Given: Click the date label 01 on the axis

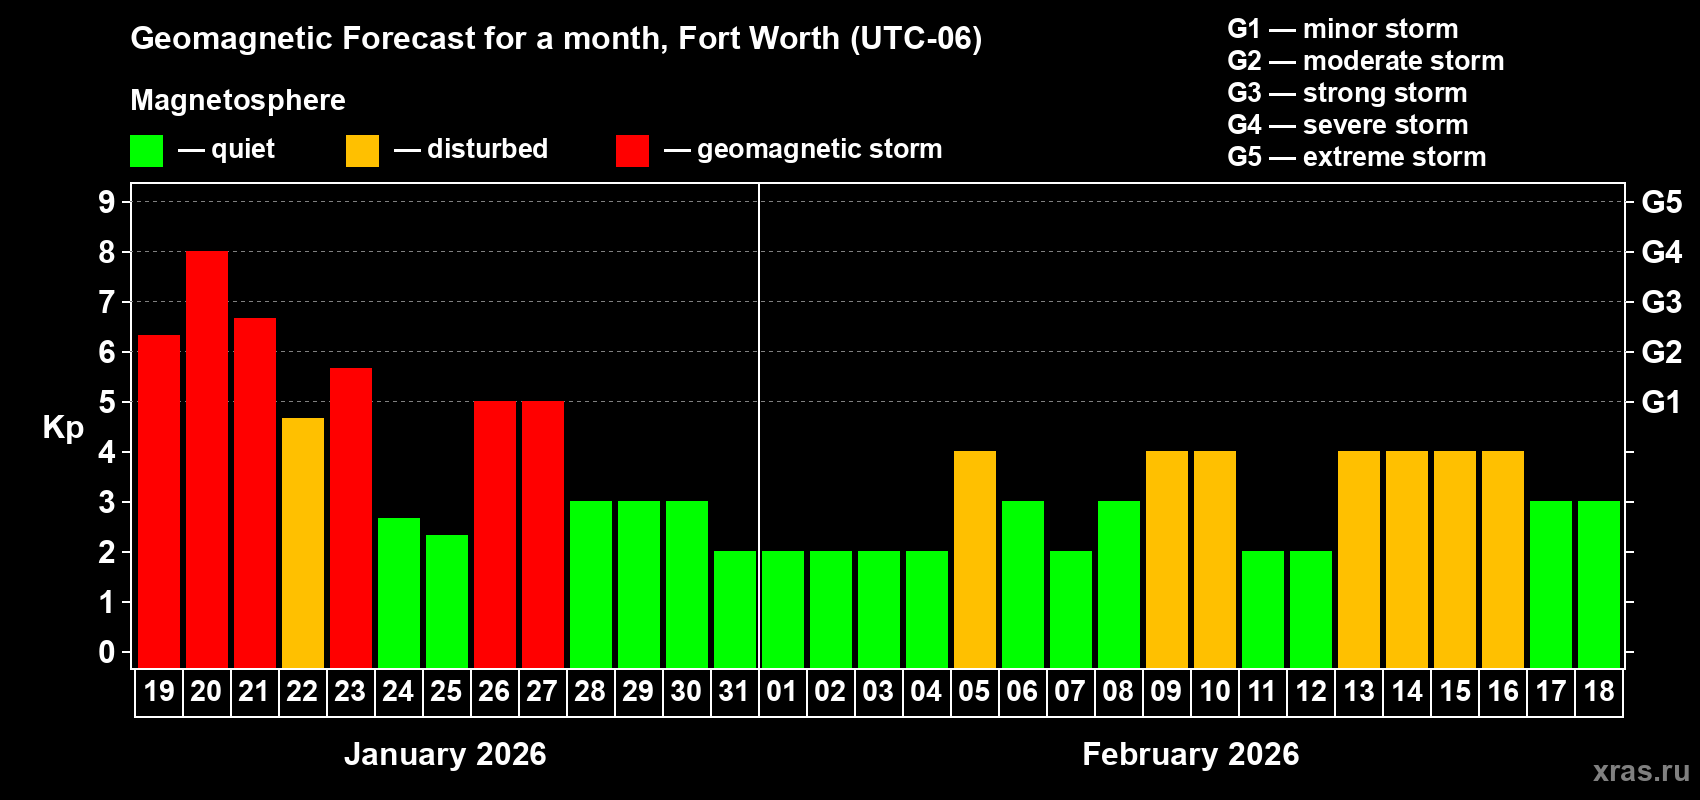Looking at the screenshot, I should point(782,691).
